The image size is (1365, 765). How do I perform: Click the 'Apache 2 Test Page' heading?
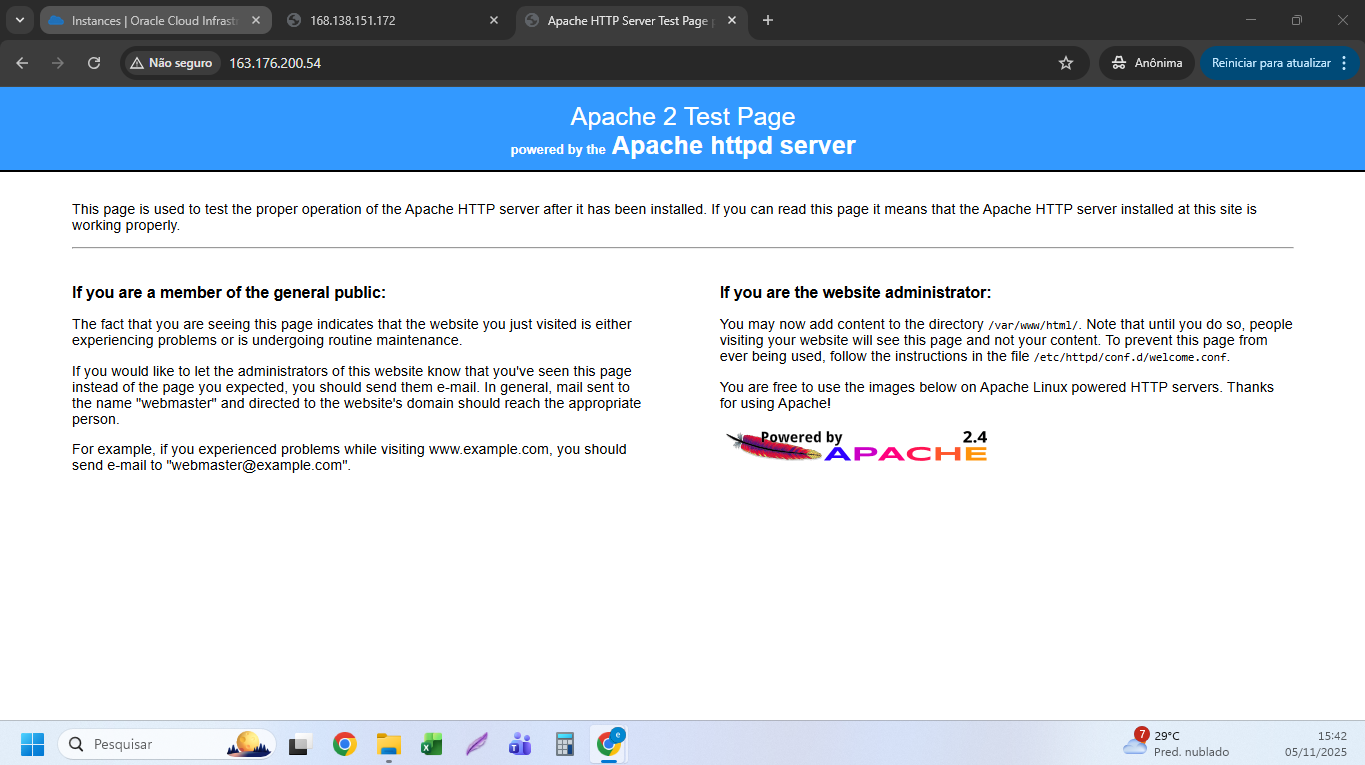point(683,117)
